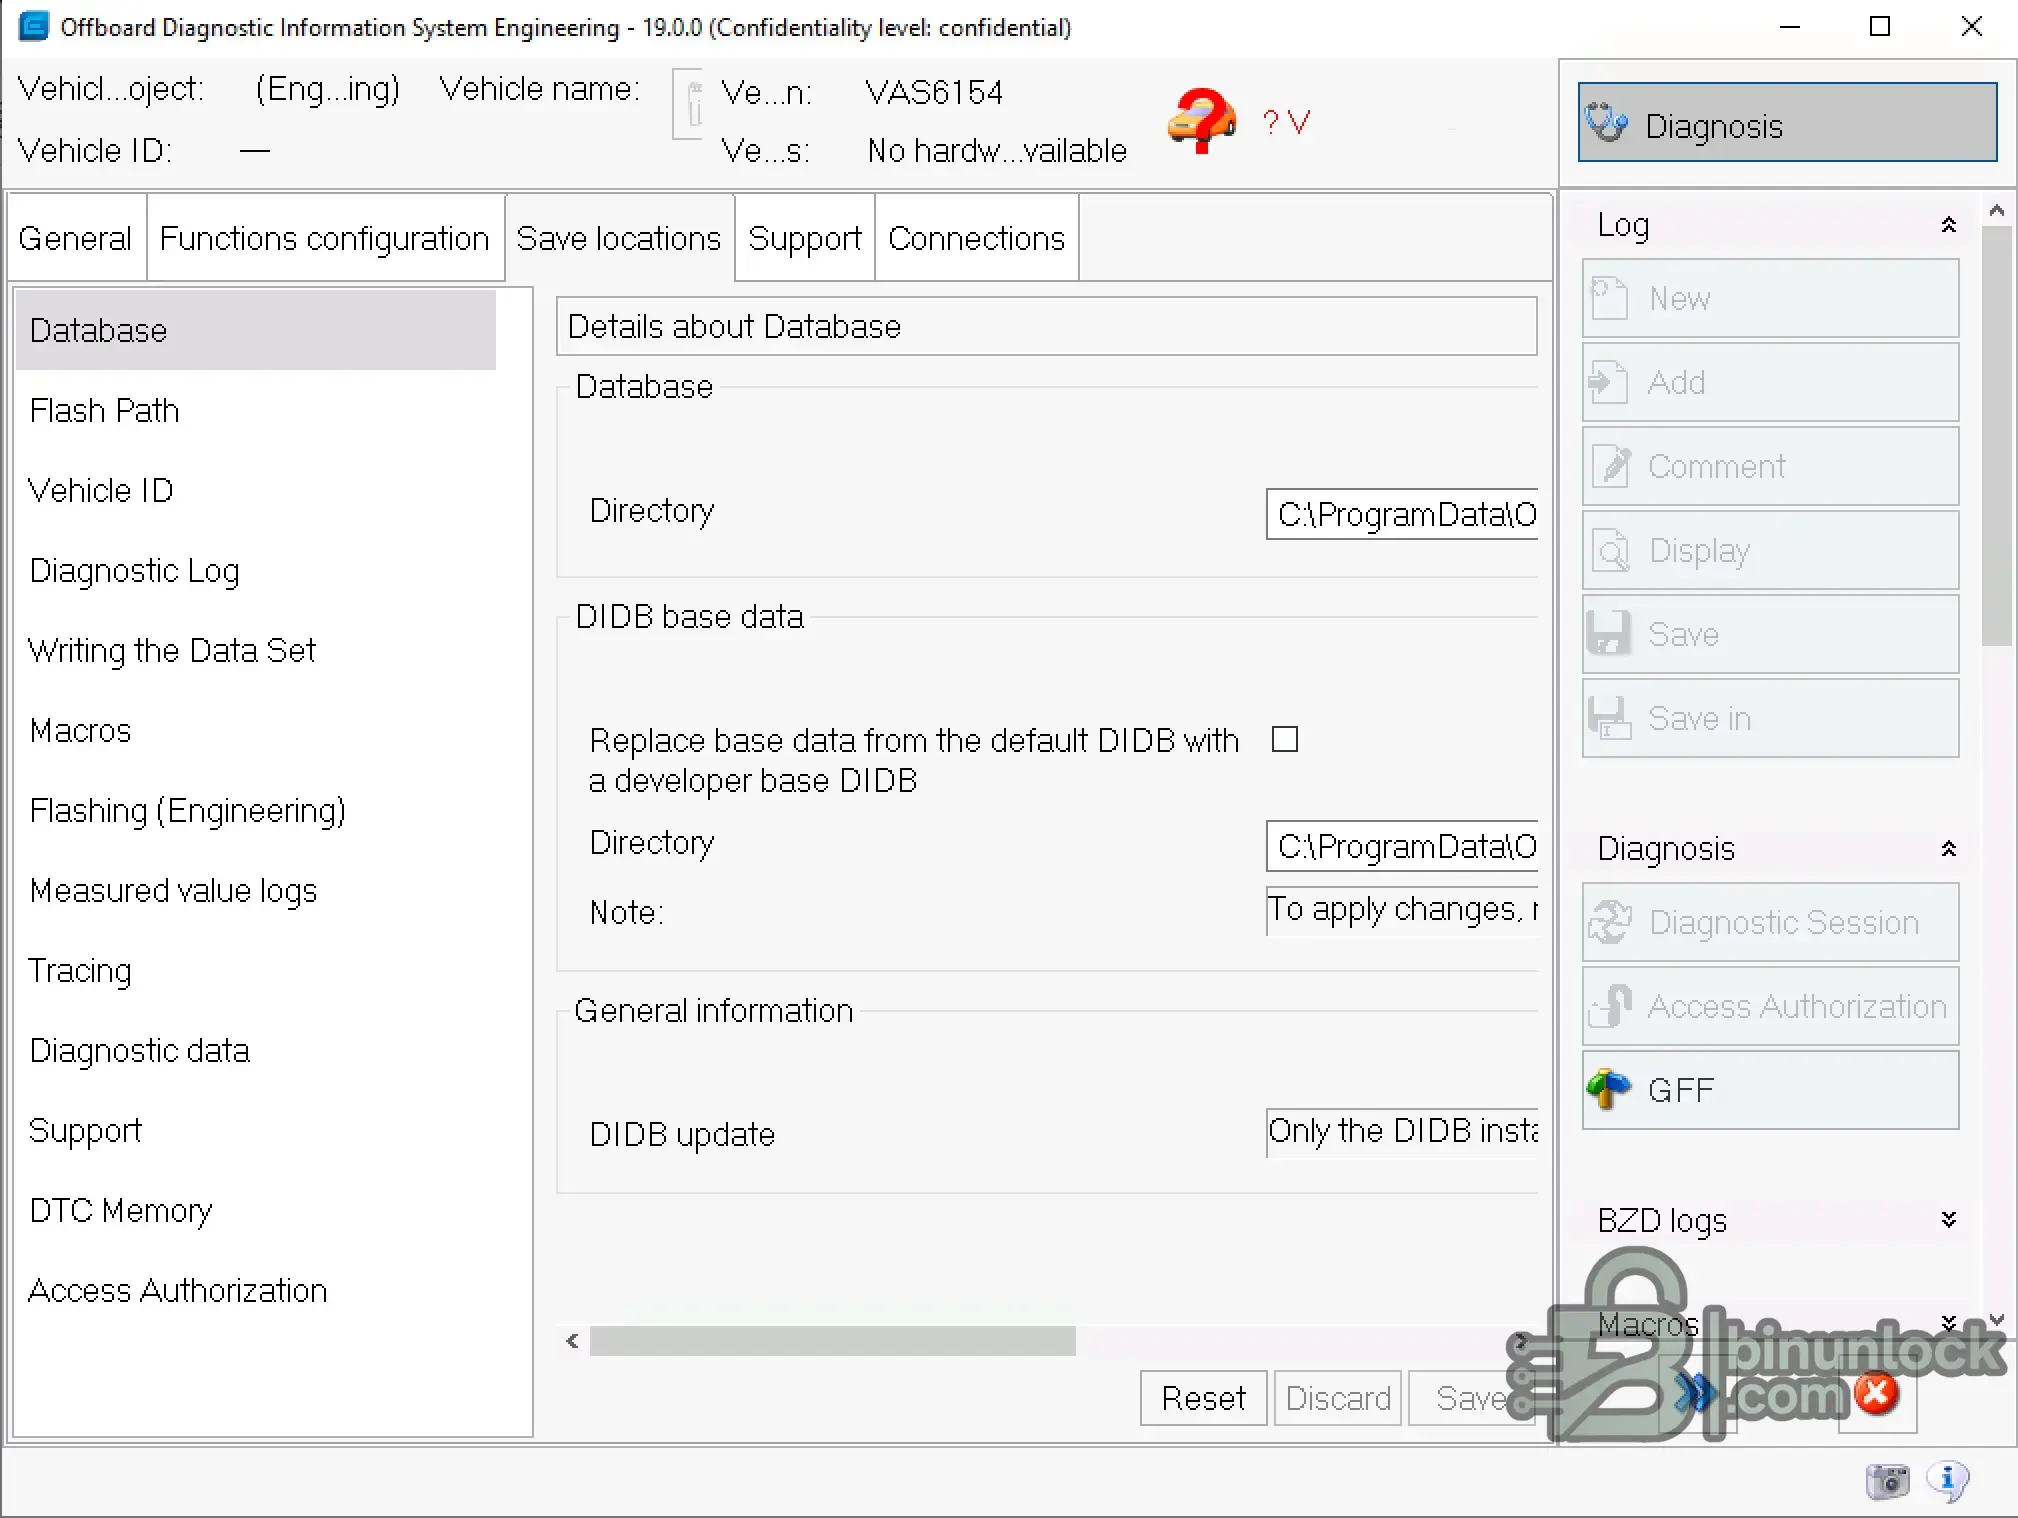Click the application logo in title bar
This screenshot has height=1518, width=2018.
click(33, 27)
